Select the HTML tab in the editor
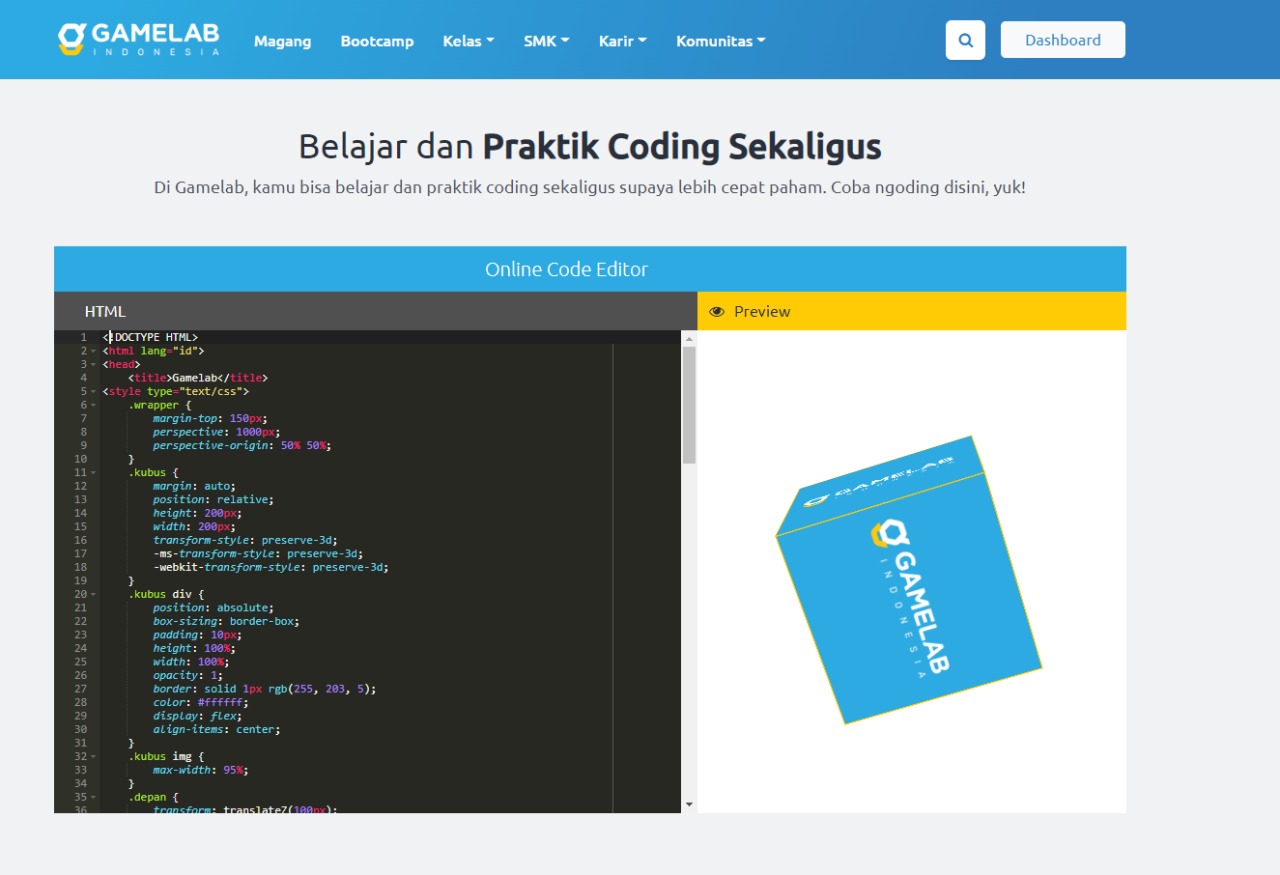This screenshot has height=875, width=1280. pyautogui.click(x=104, y=311)
